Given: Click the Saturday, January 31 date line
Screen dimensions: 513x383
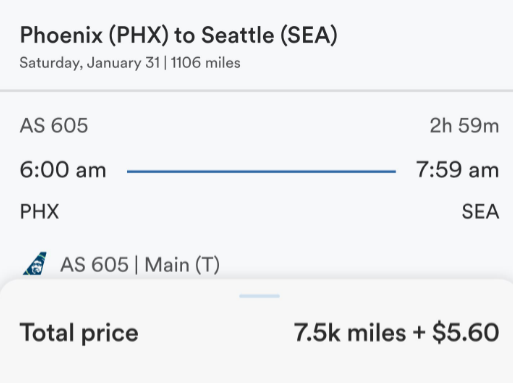Looking at the screenshot, I should 90,63.
